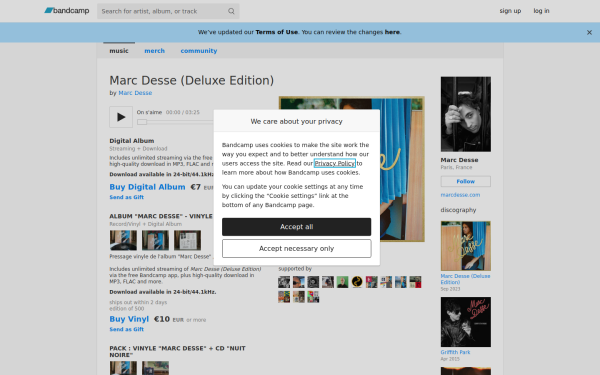Screen dimensions: 600x375
Task: Open the Marc Desse (Deluxe Edition) discography cover
Action: pos(466,246)
